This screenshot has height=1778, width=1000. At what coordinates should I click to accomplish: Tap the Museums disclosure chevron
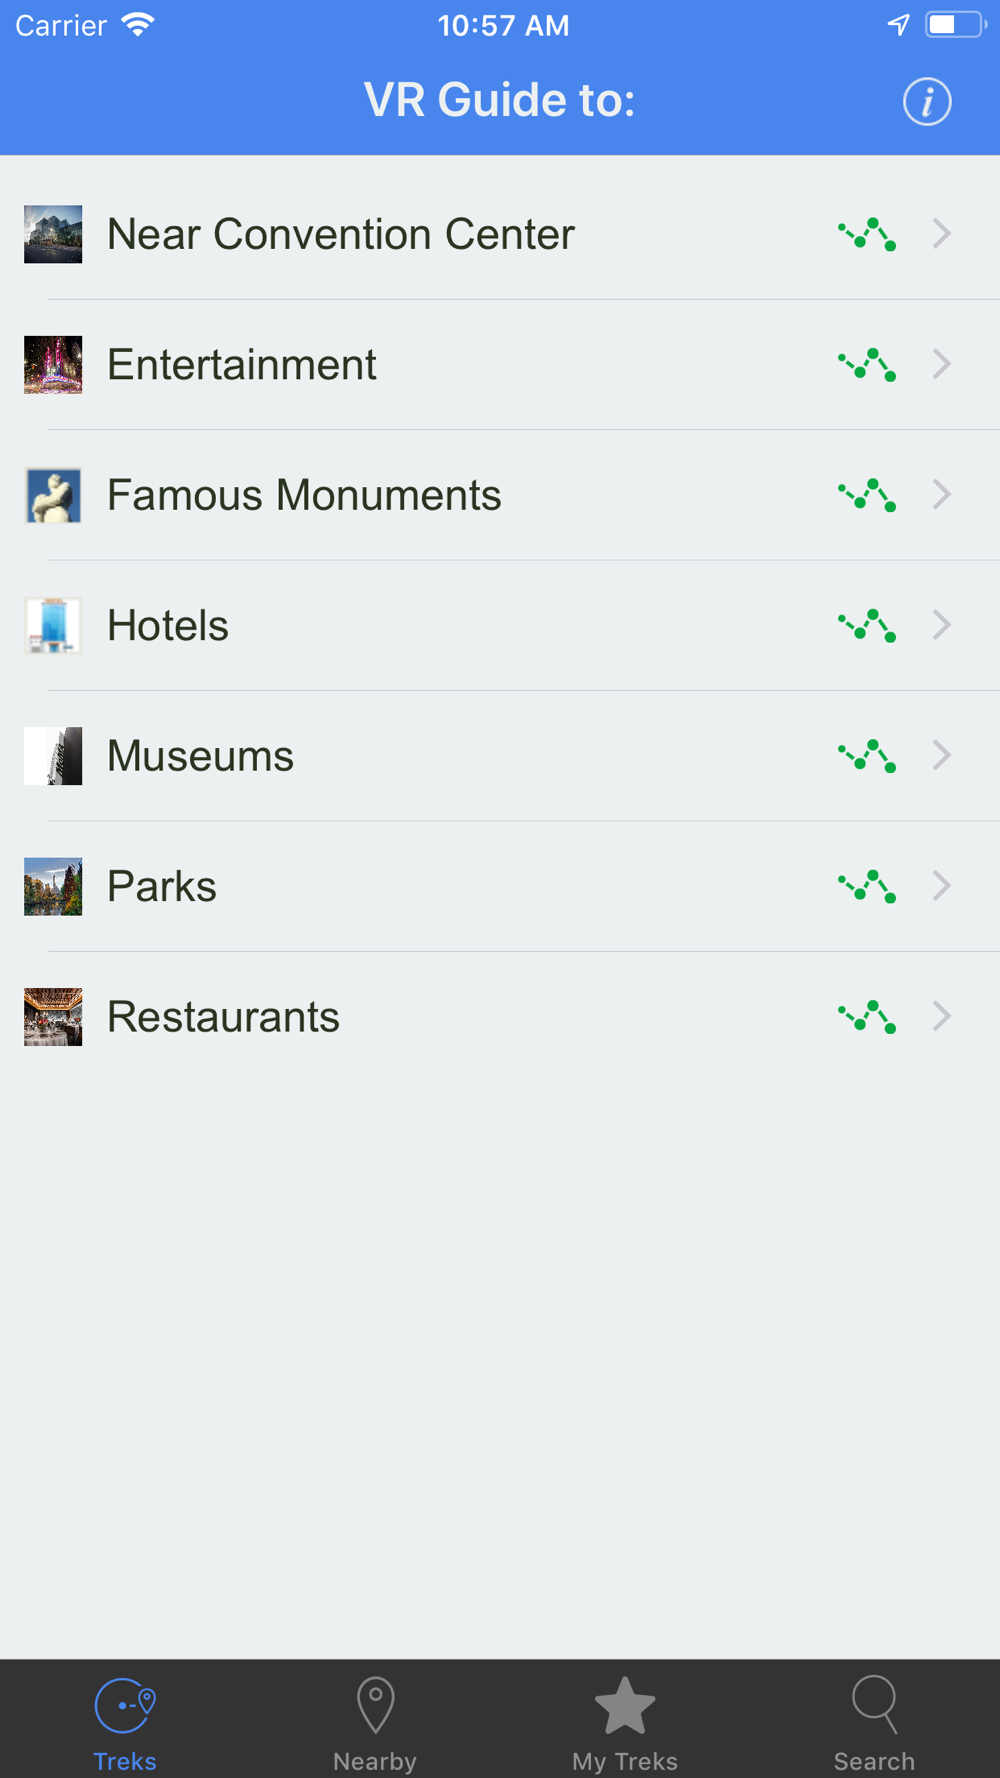[941, 756]
